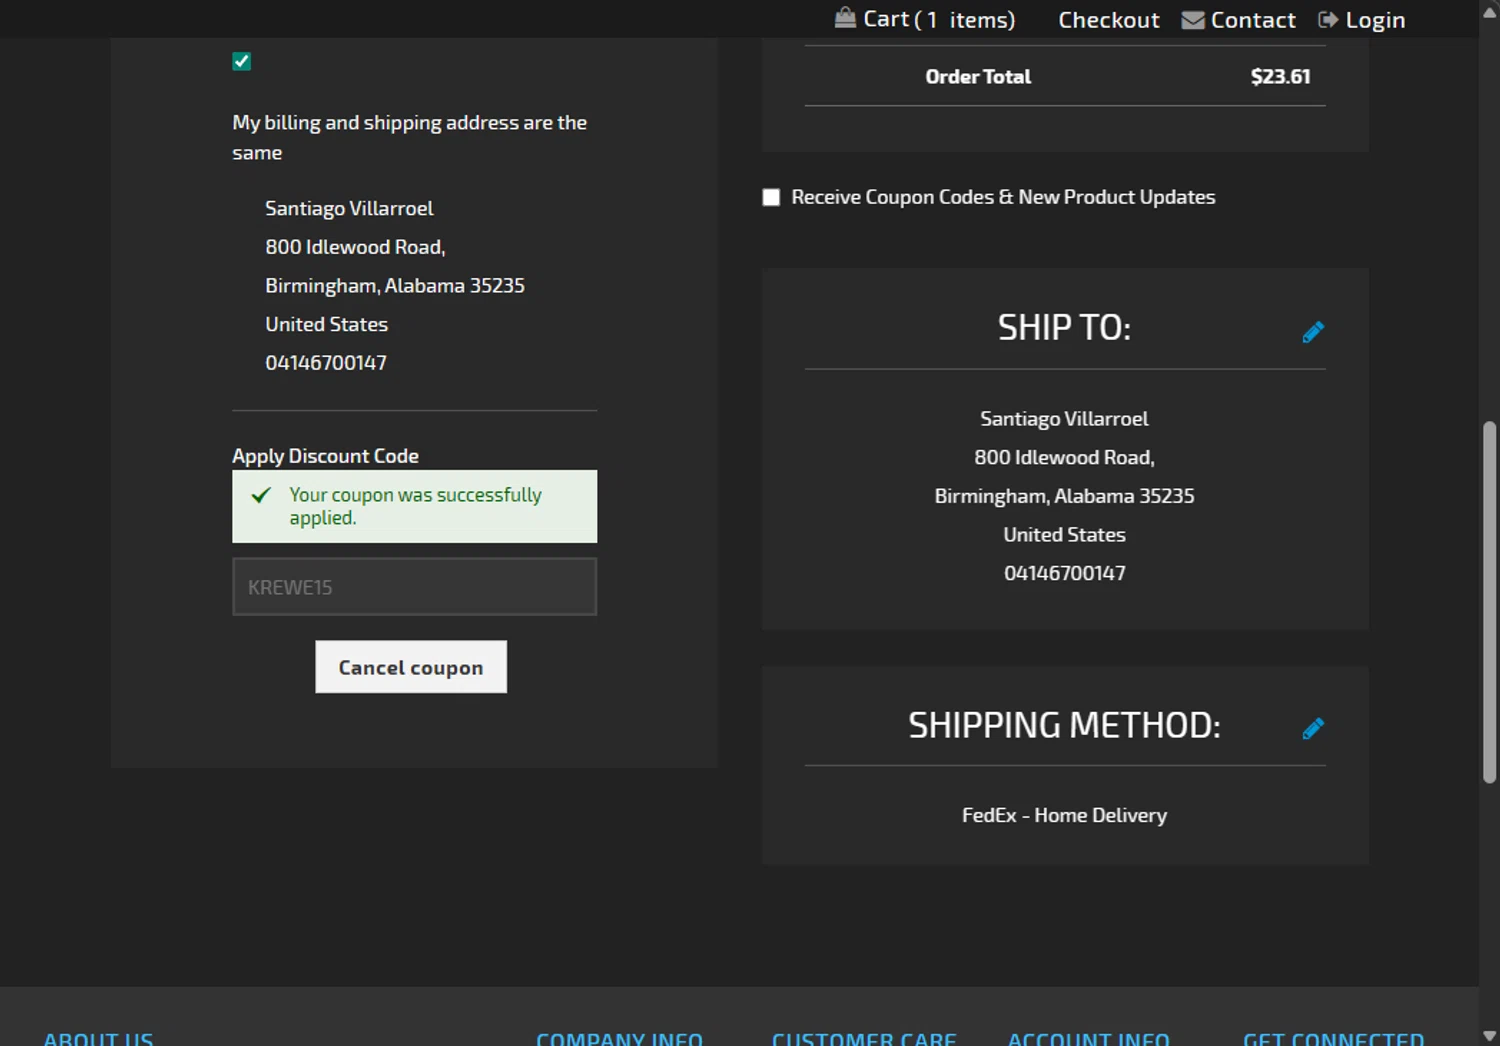This screenshot has width=1500, height=1046.
Task: Click the KREWE15 discount code field
Action: pyautogui.click(x=414, y=587)
